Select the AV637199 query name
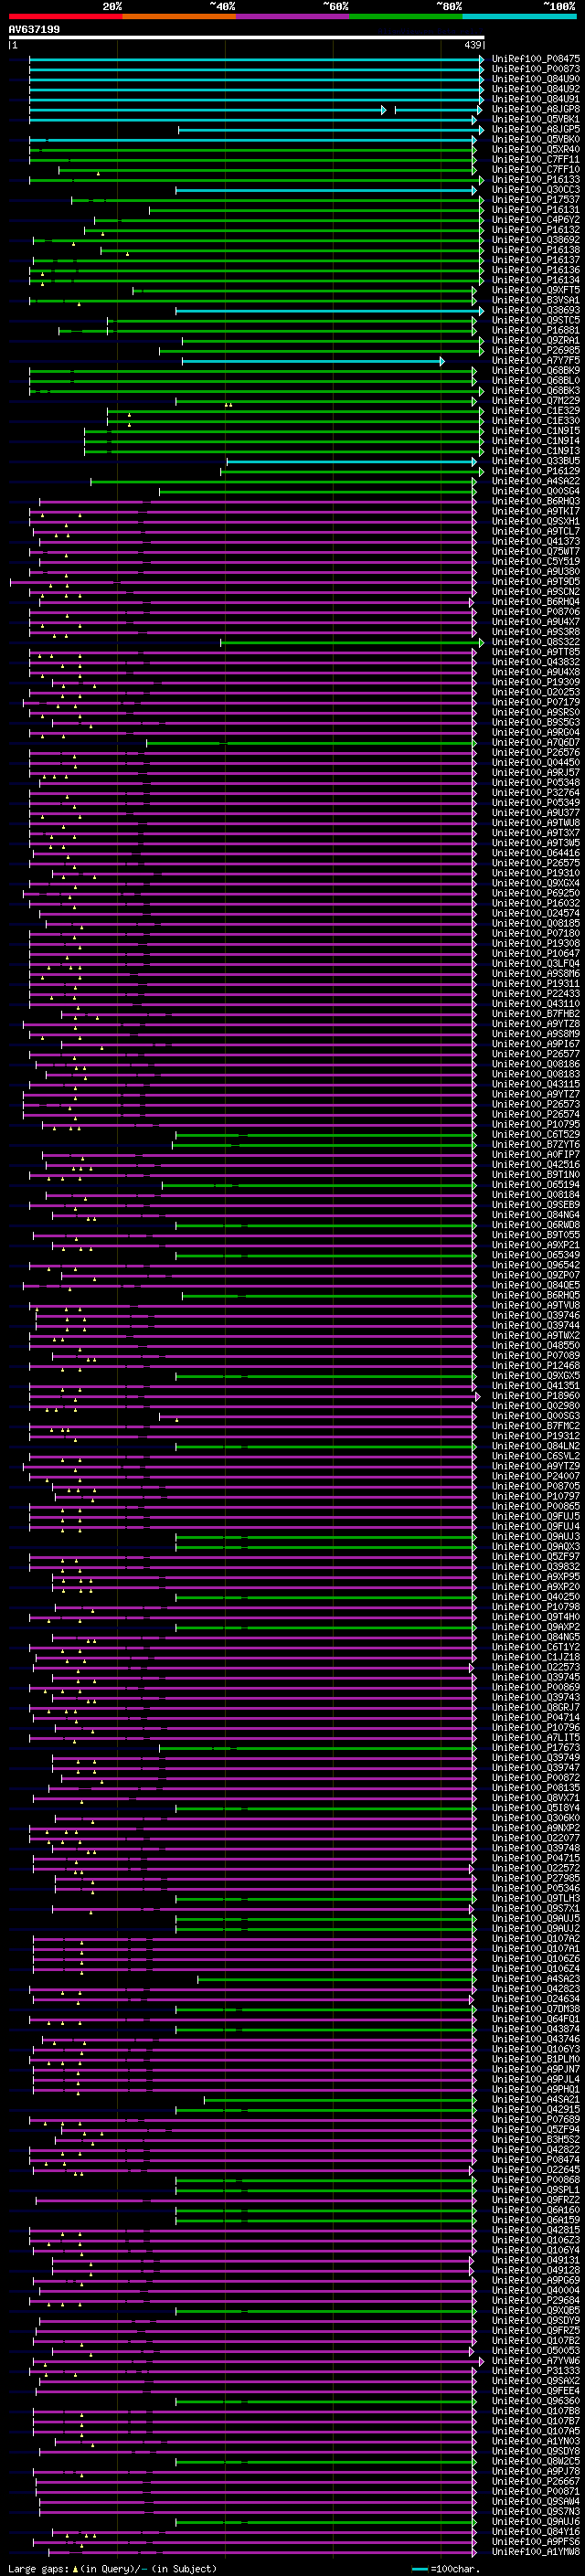585x2576 pixels. 34,29
